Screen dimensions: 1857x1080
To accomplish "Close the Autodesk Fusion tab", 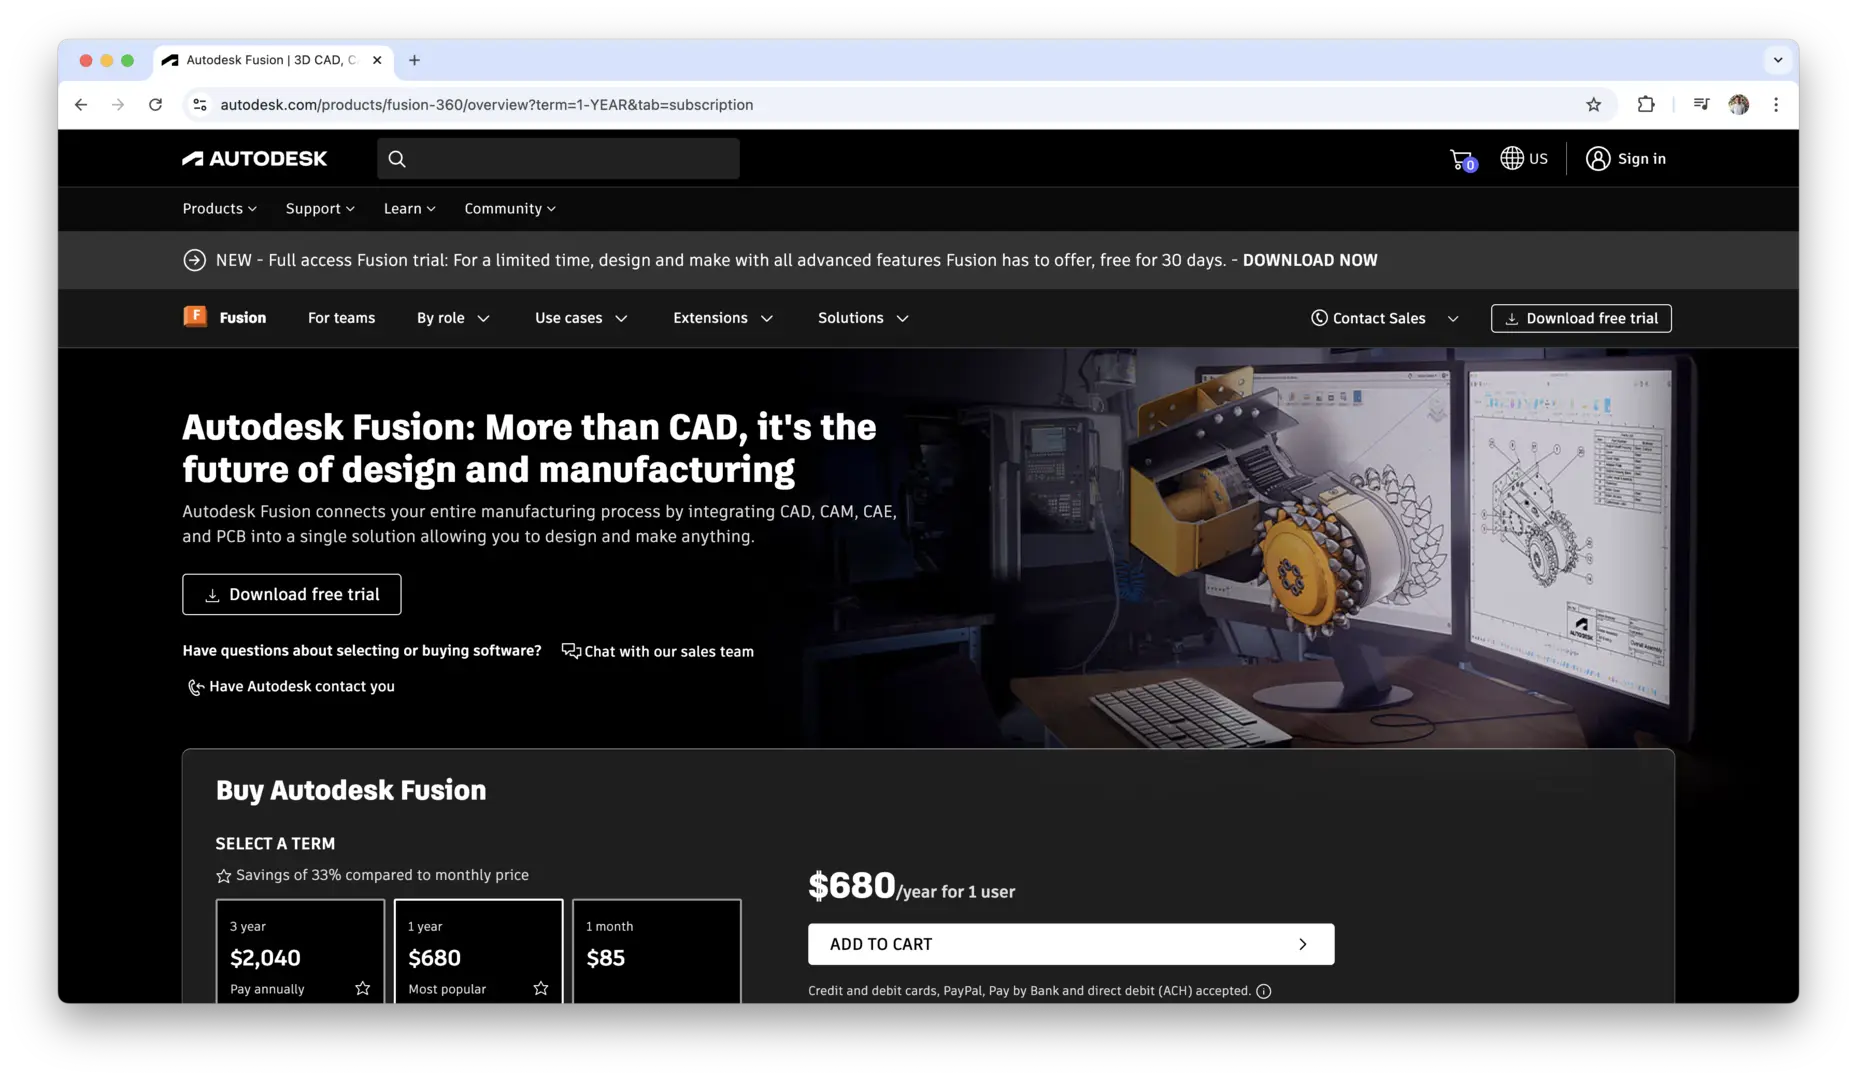I will [377, 60].
